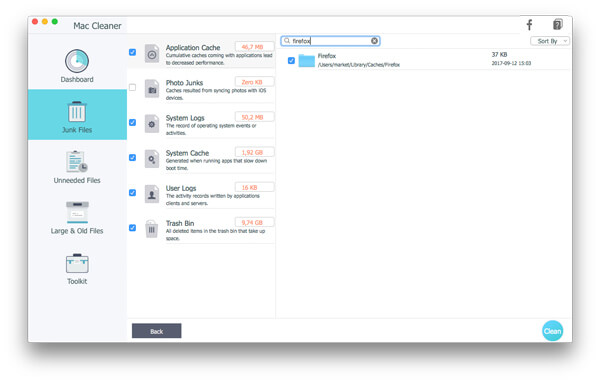600x382 pixels.
Task: Uncheck the Application Cache checkbox
Action: coord(132,52)
